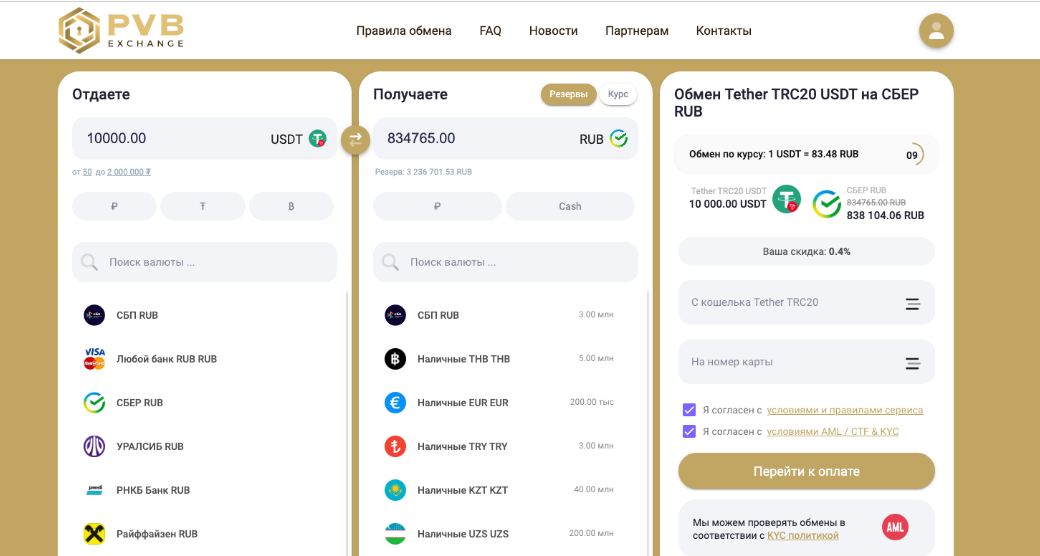Click the PVB Exchange logo
Image resolution: width=1040 pixels, height=556 pixels.
click(121, 30)
